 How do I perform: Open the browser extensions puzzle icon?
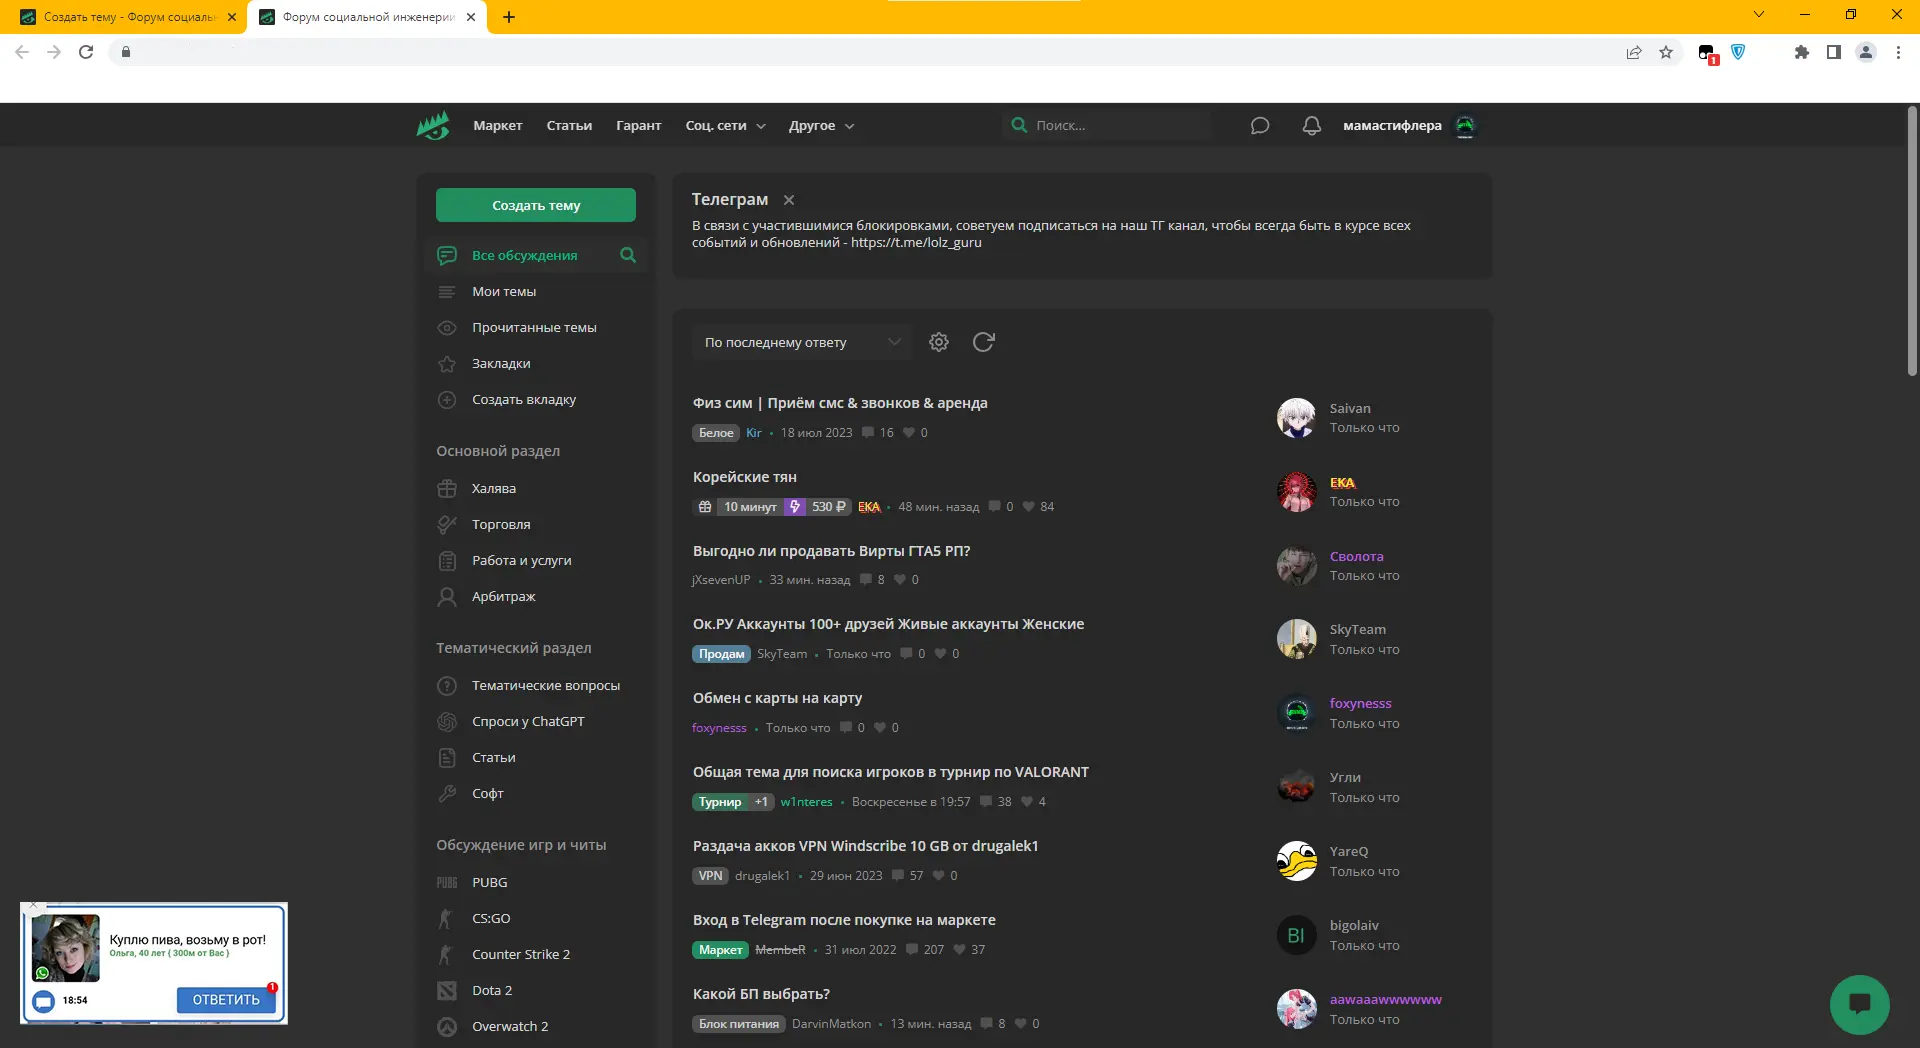(1802, 52)
